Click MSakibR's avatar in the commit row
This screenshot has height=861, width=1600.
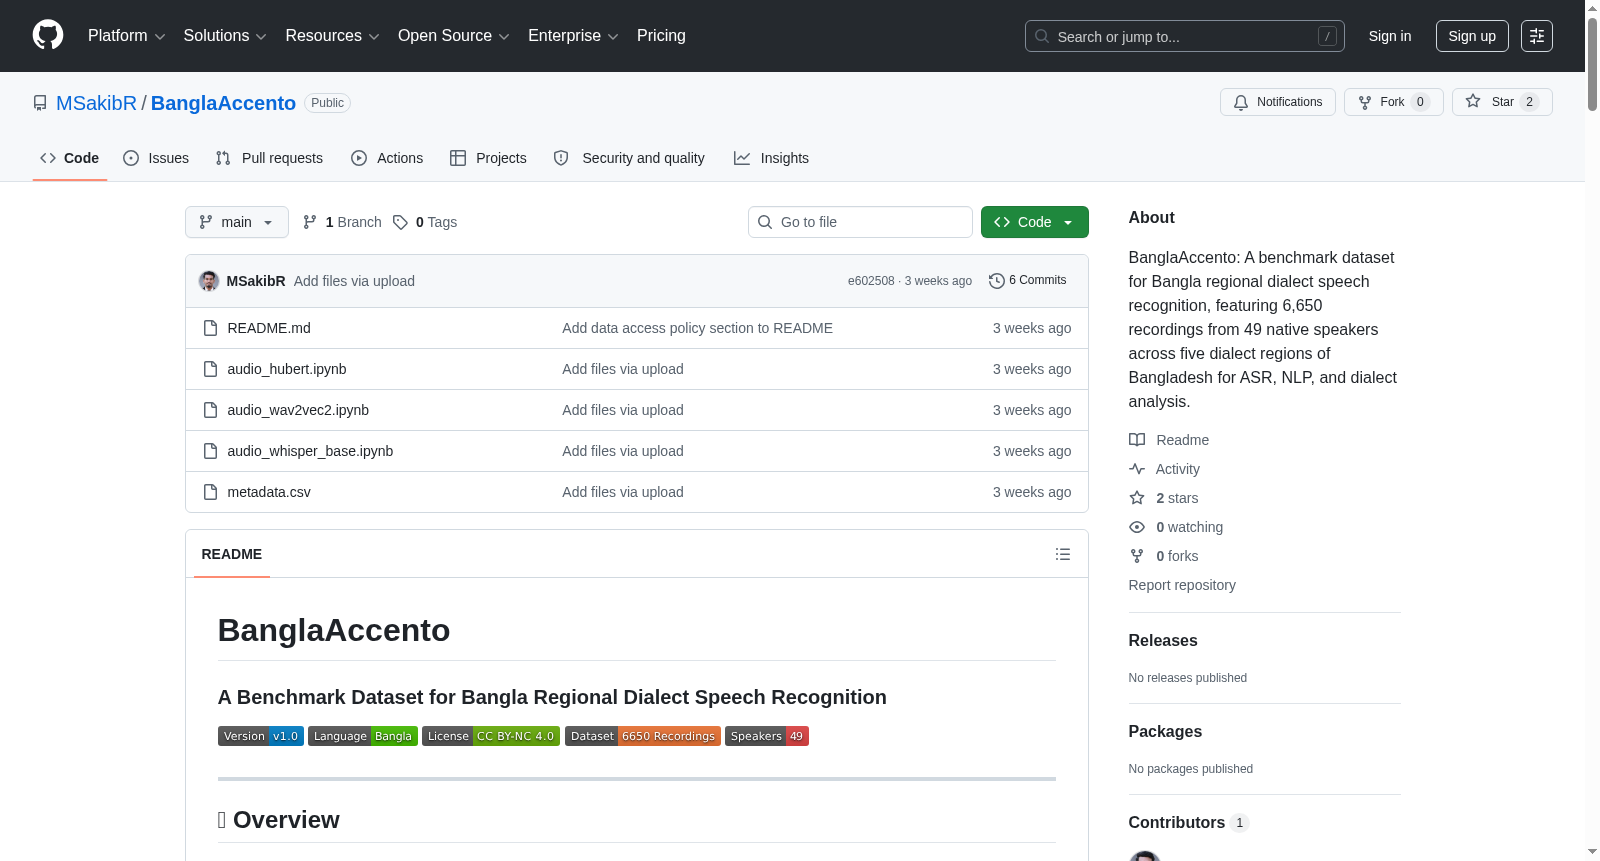click(x=209, y=281)
